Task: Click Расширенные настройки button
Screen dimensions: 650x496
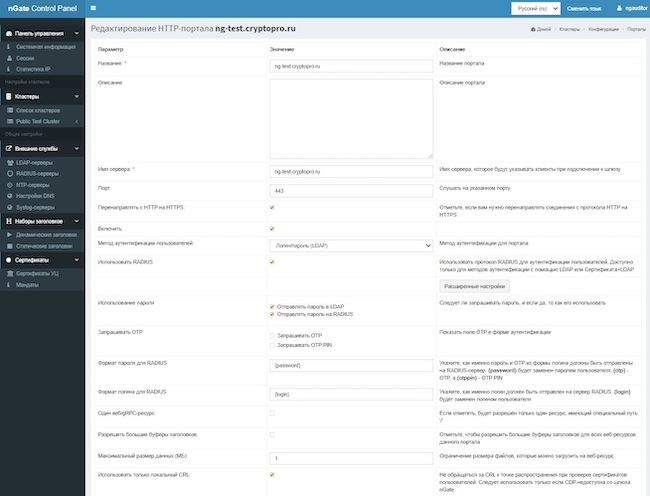Action: pos(475,286)
